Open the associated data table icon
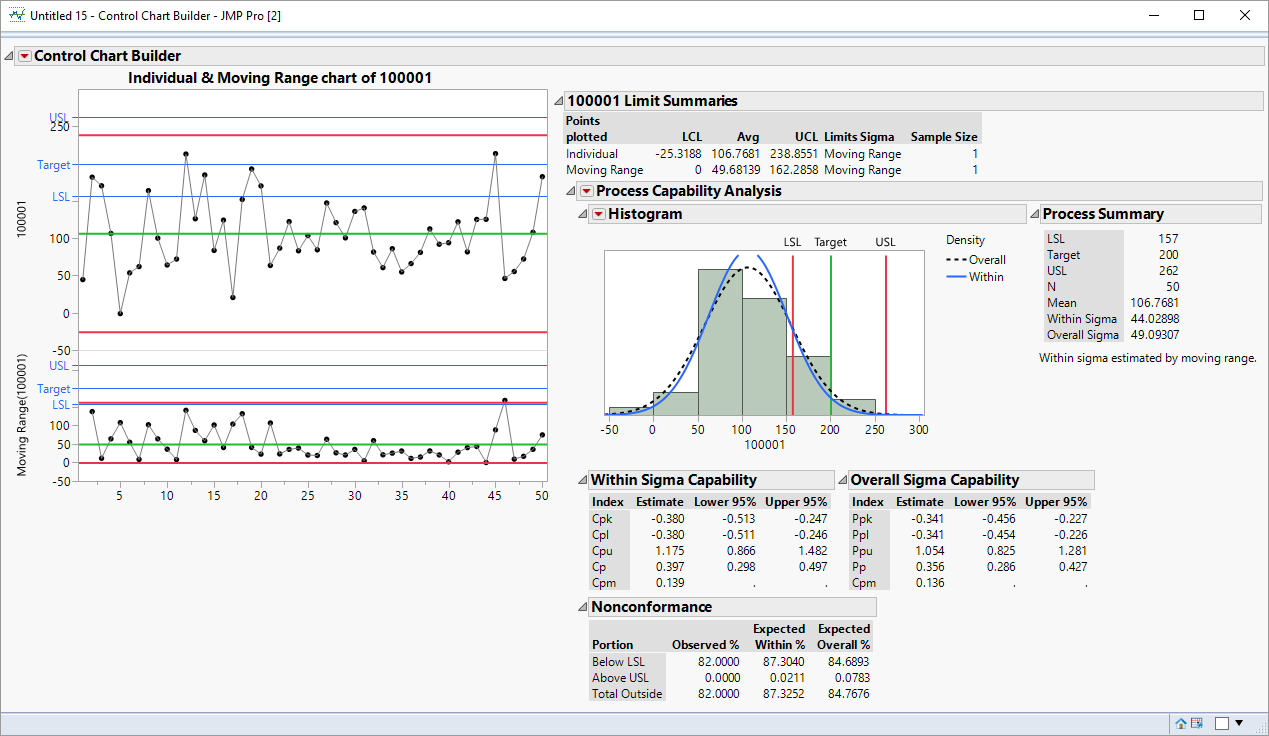The height and width of the screenshot is (736, 1269). tap(1197, 723)
